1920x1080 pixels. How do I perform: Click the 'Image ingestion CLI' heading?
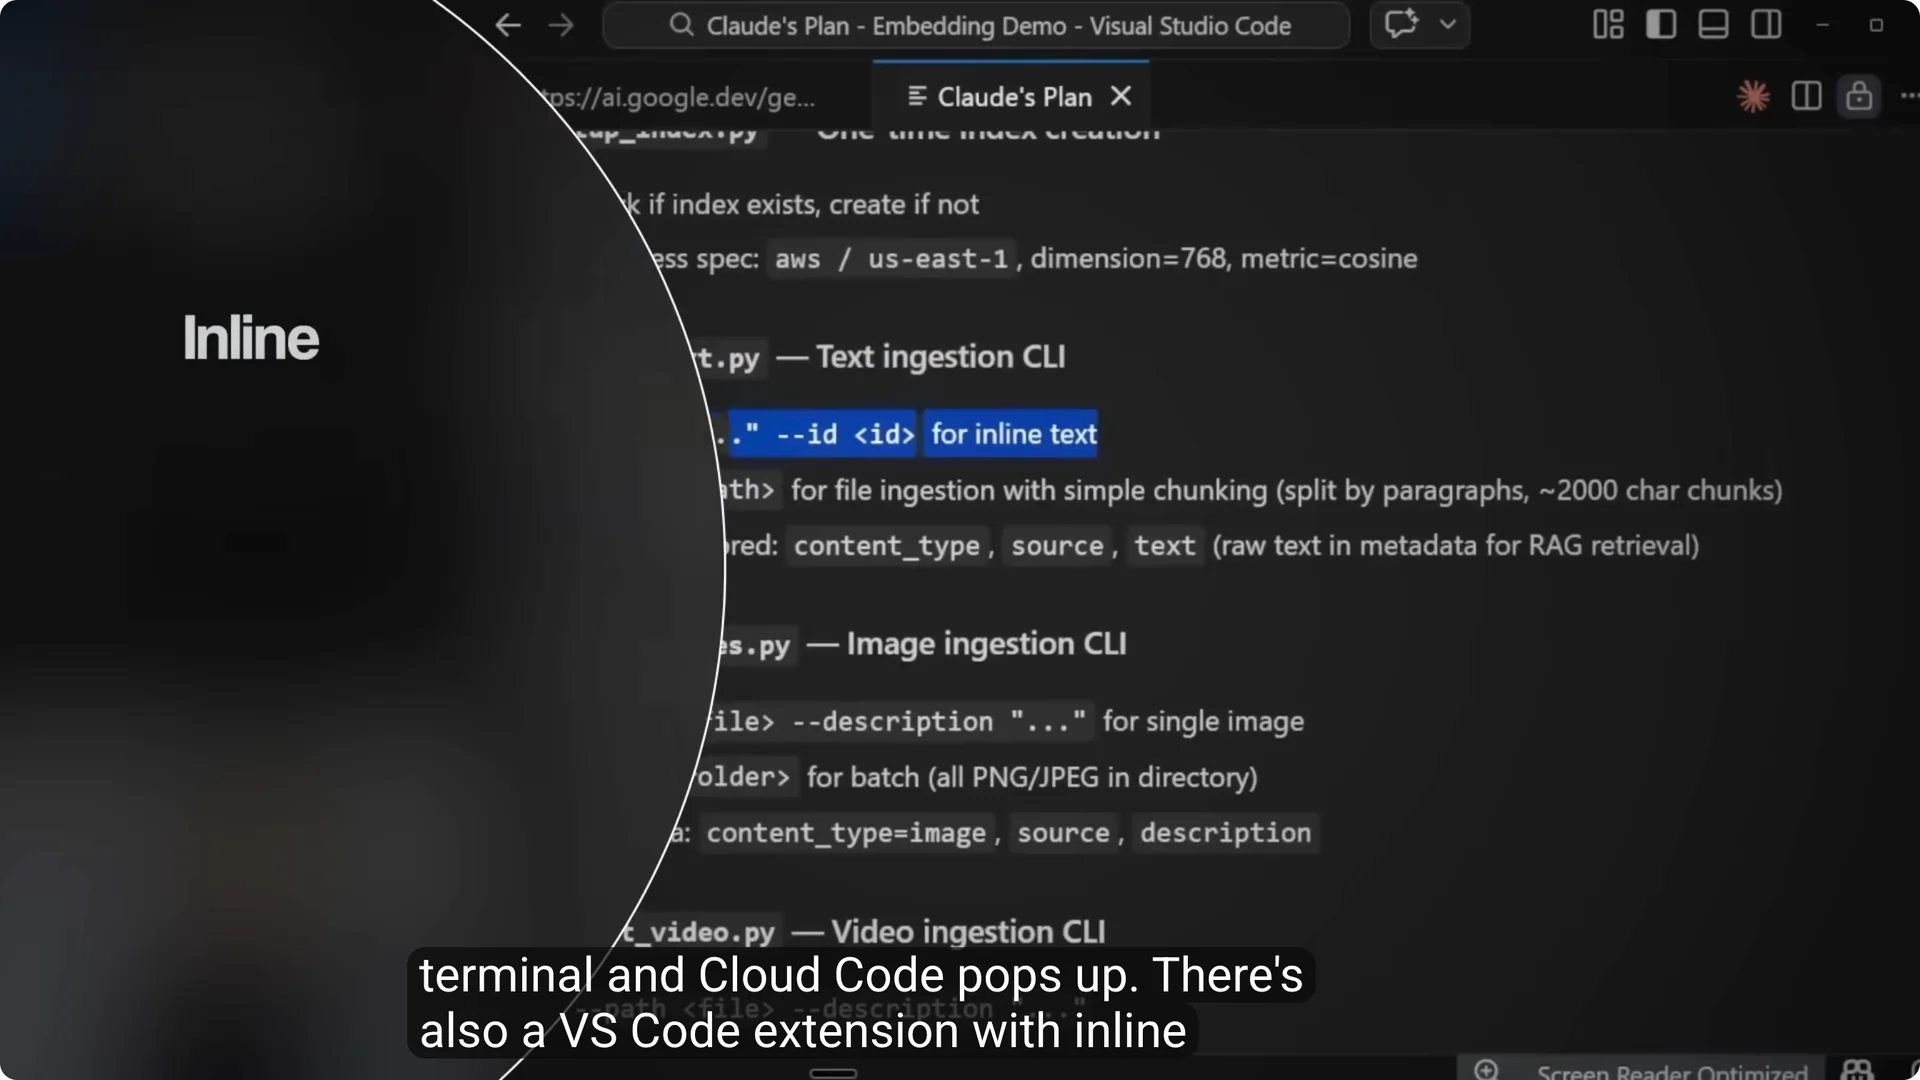point(986,644)
